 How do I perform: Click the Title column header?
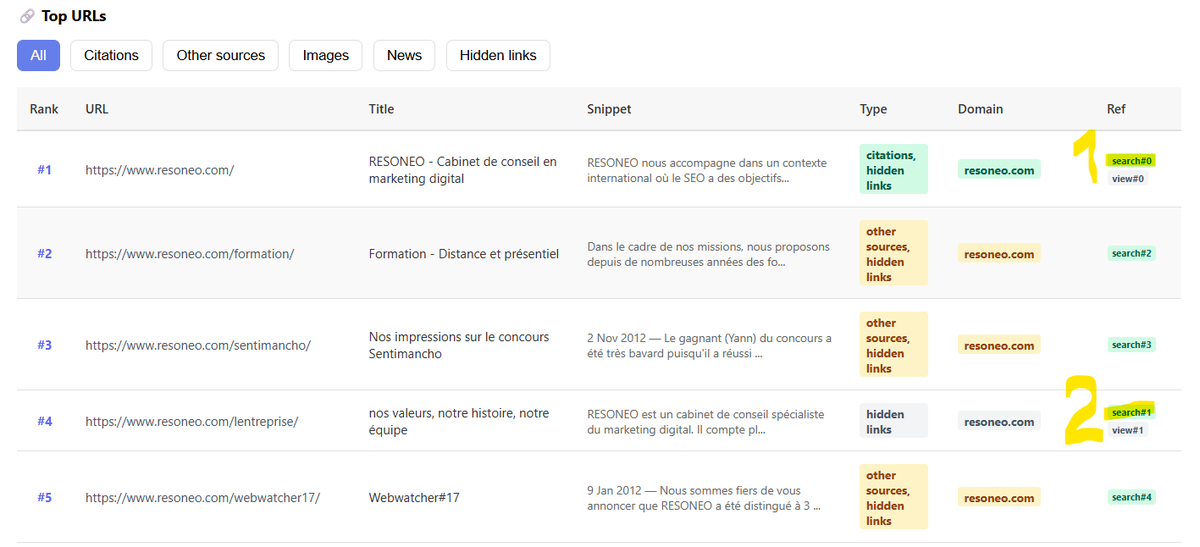(381, 109)
